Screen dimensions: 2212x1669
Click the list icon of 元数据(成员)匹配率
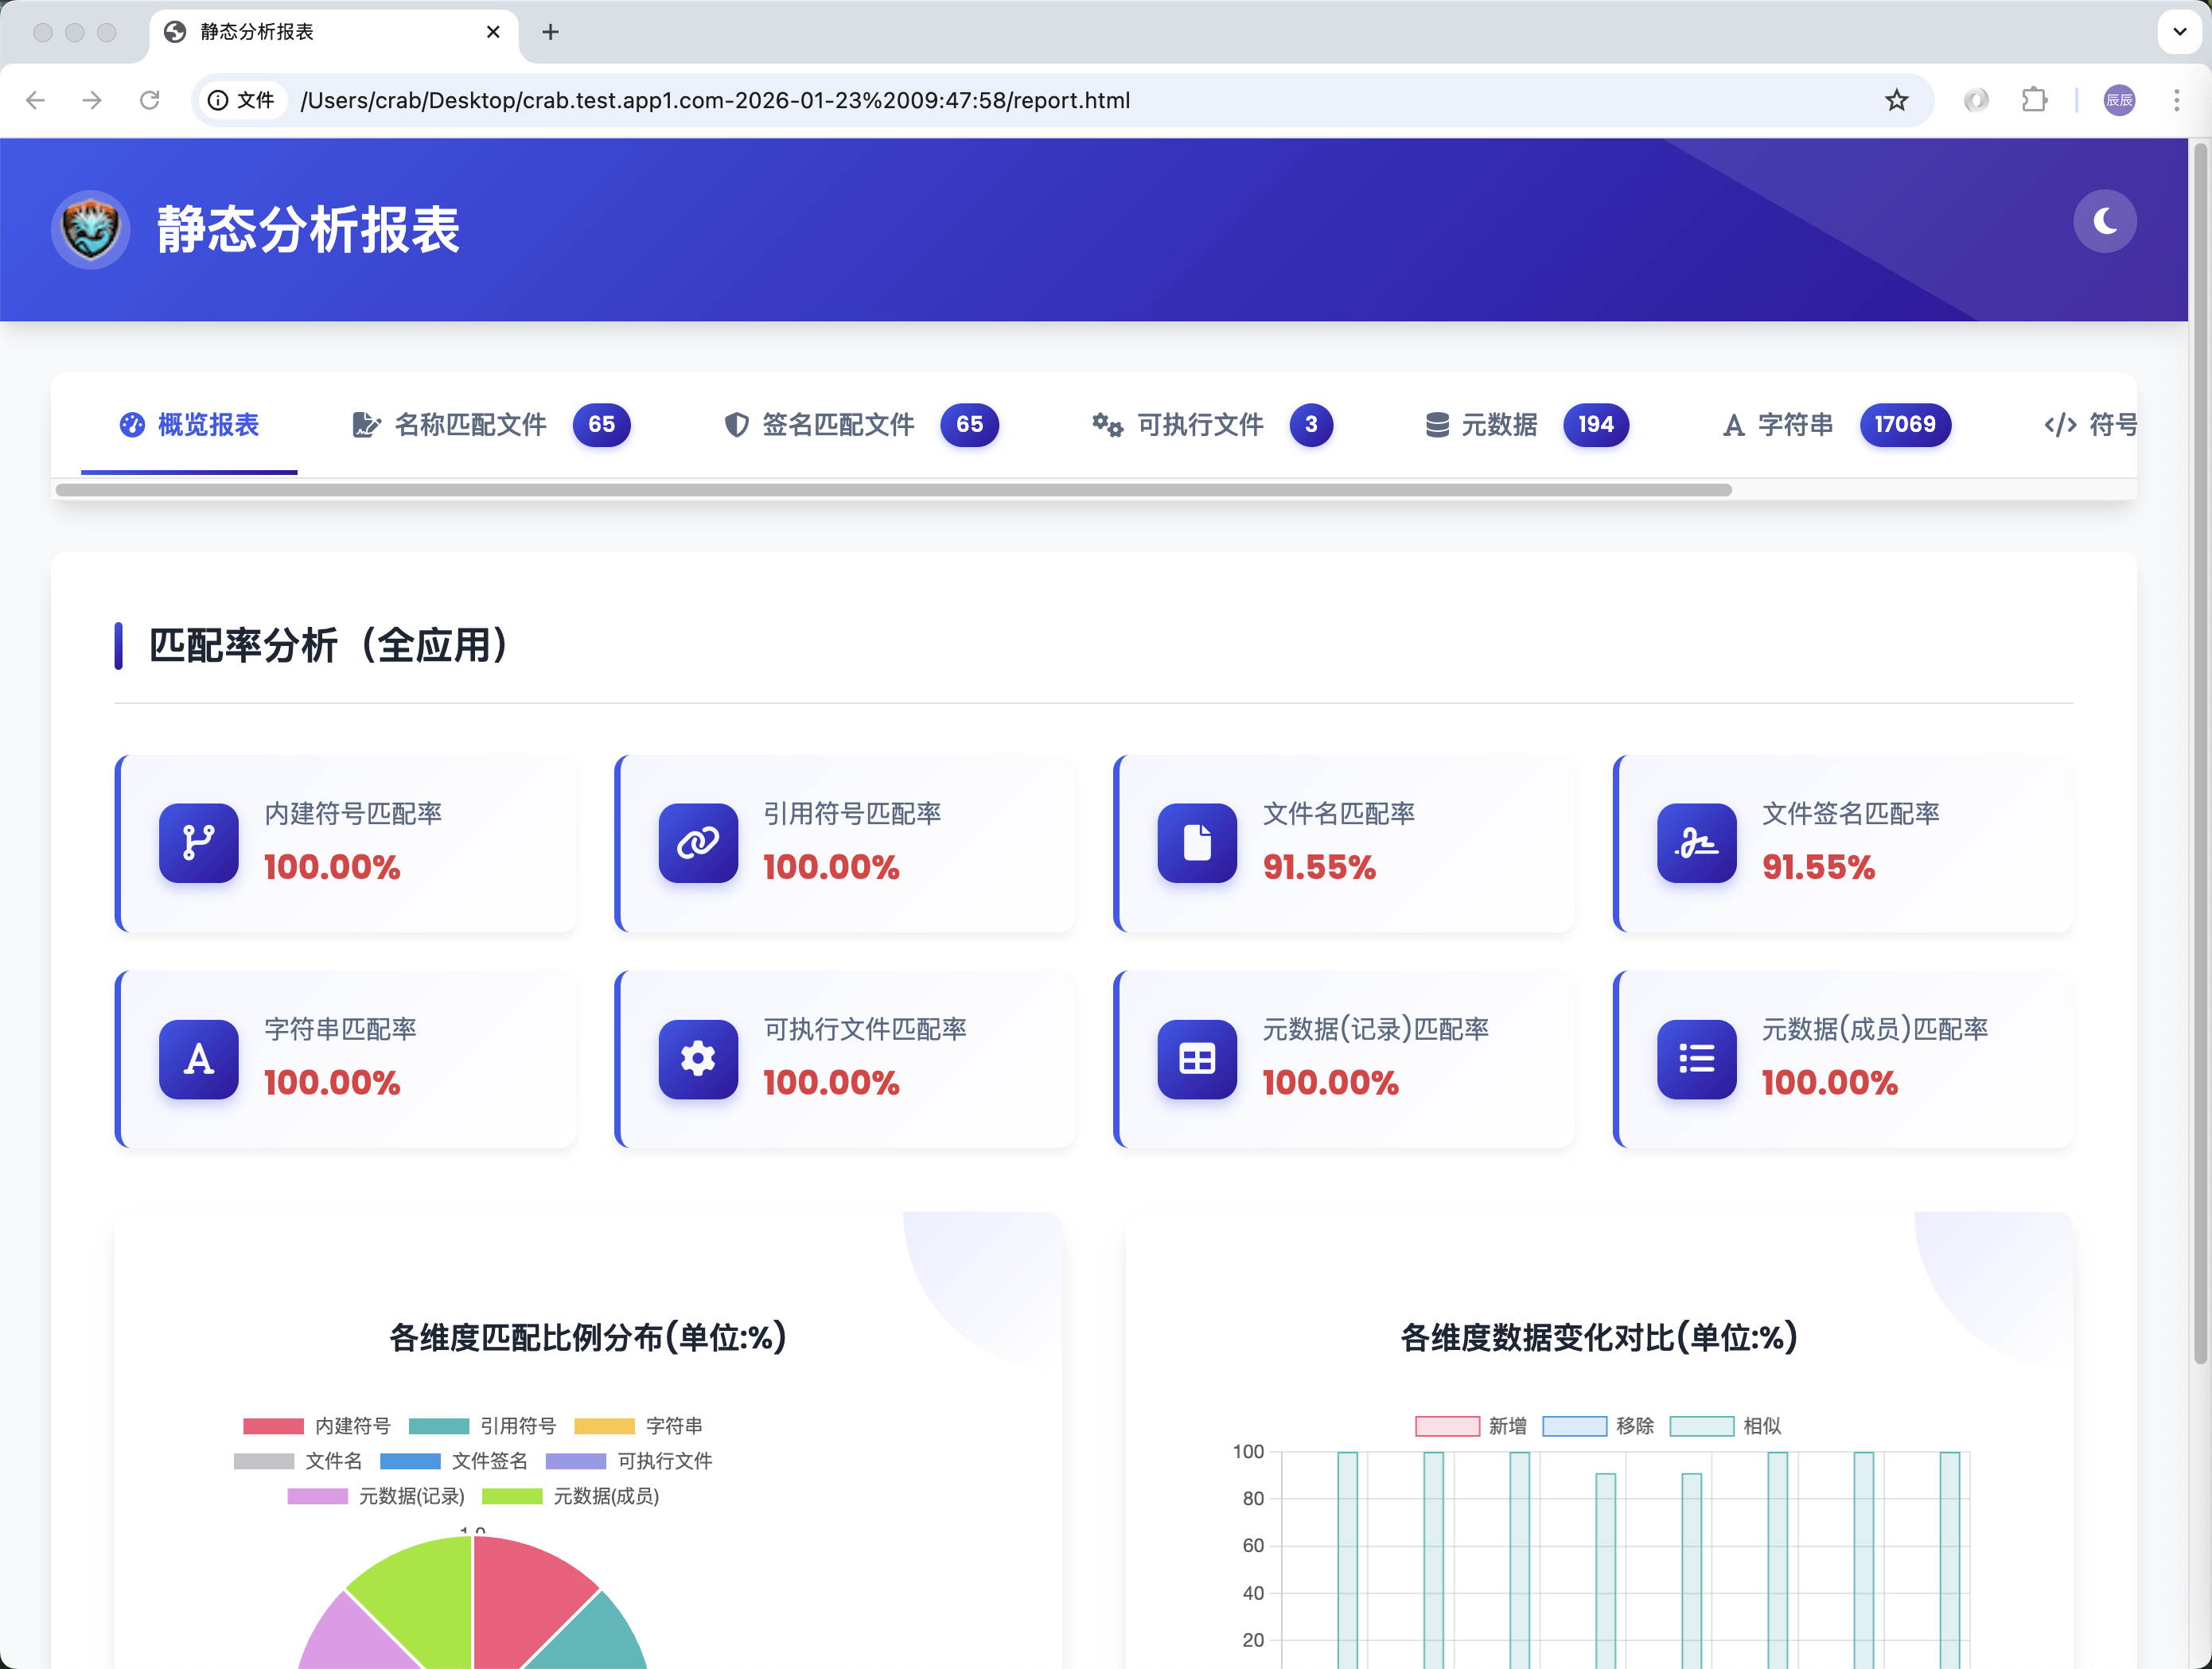[x=1697, y=1059]
